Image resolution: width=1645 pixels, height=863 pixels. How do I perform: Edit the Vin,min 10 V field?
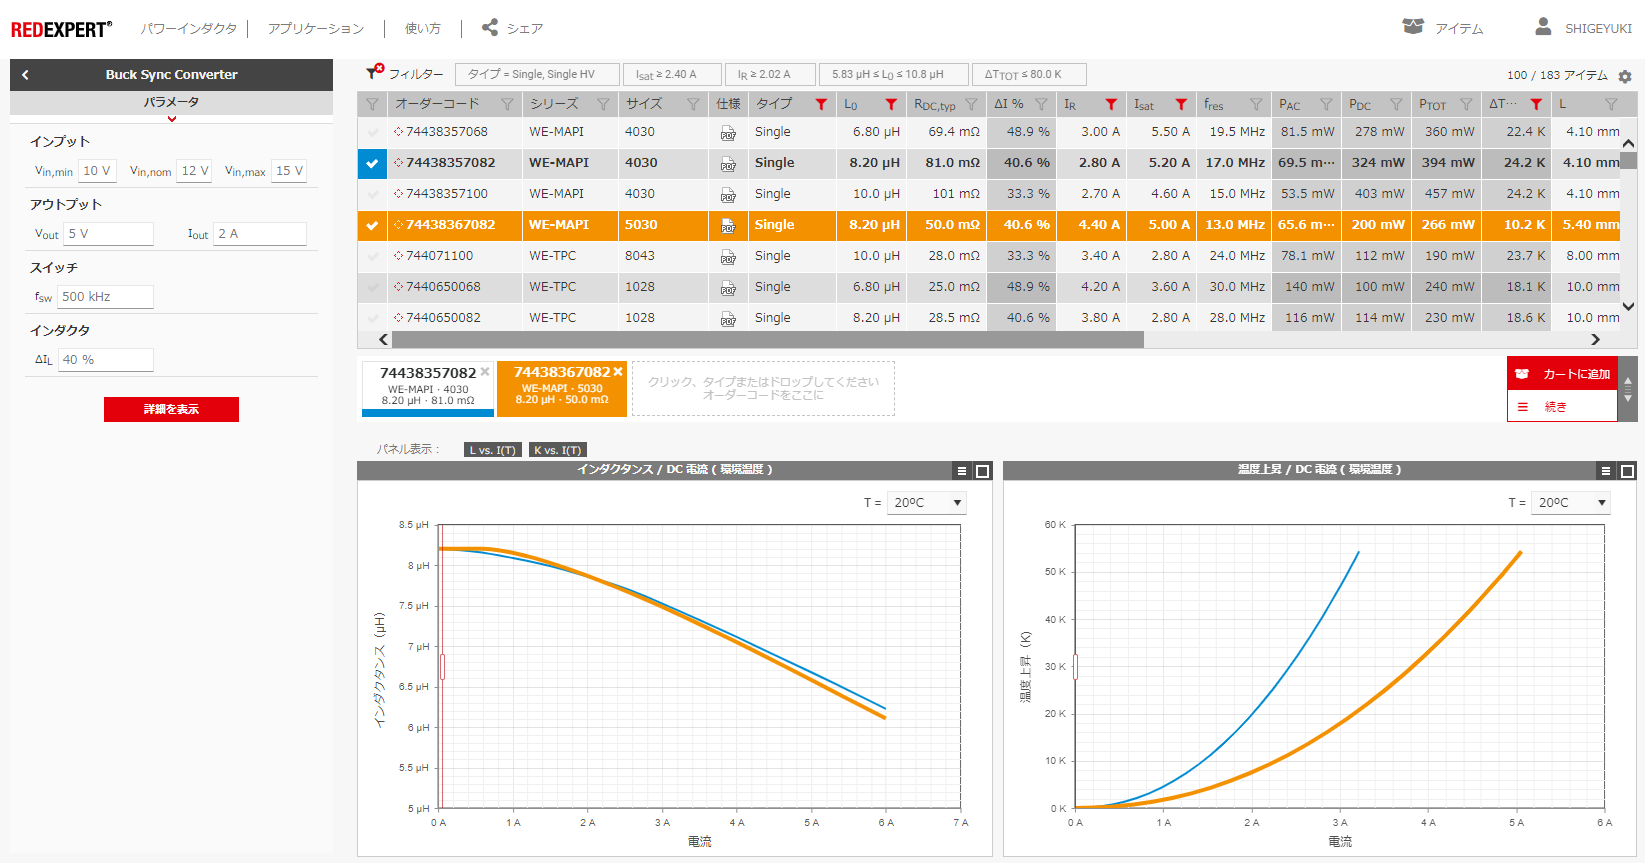pyautogui.click(x=97, y=171)
